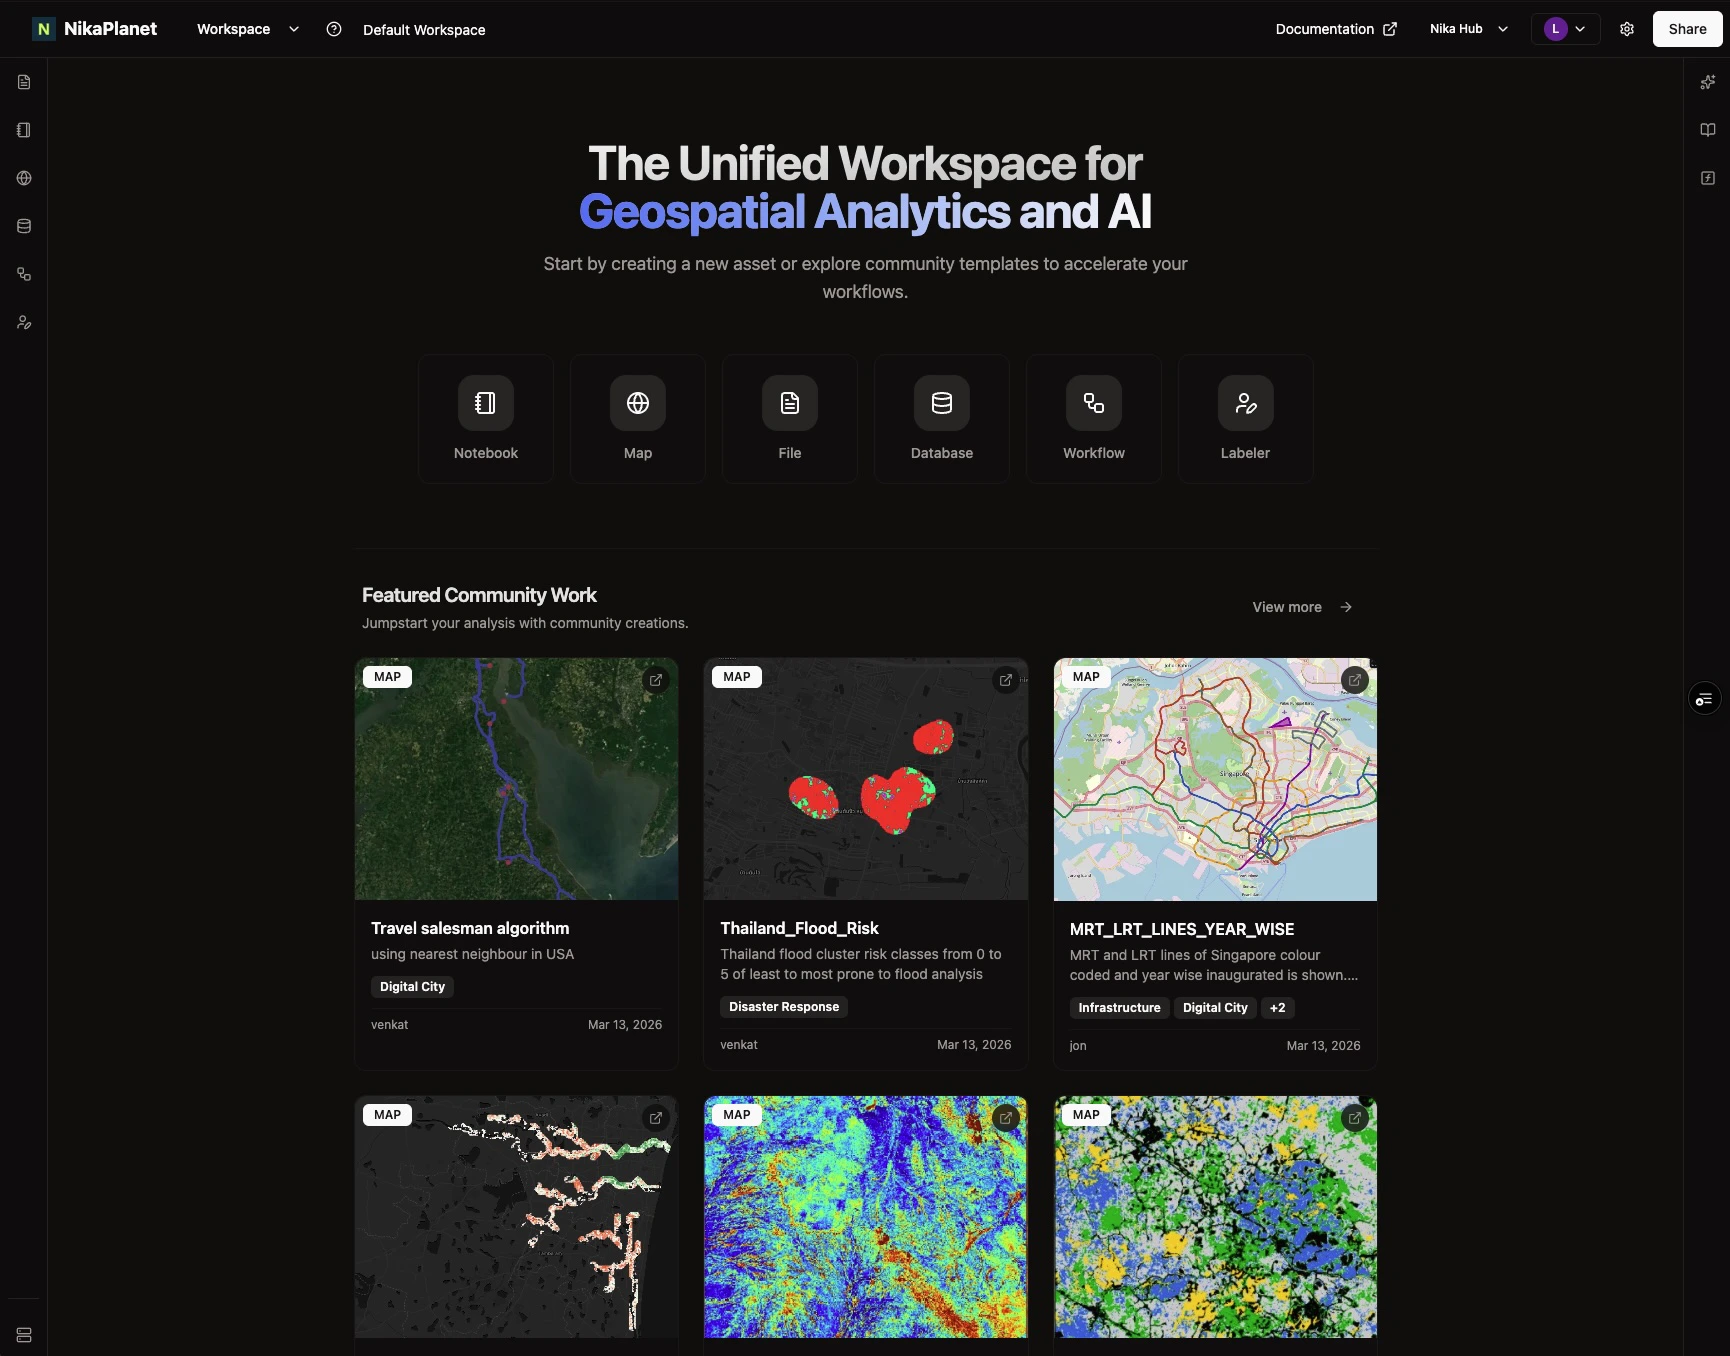1730x1356 pixels.
Task: Open the Workflow panel from the sidebar
Action: [x=23, y=274]
